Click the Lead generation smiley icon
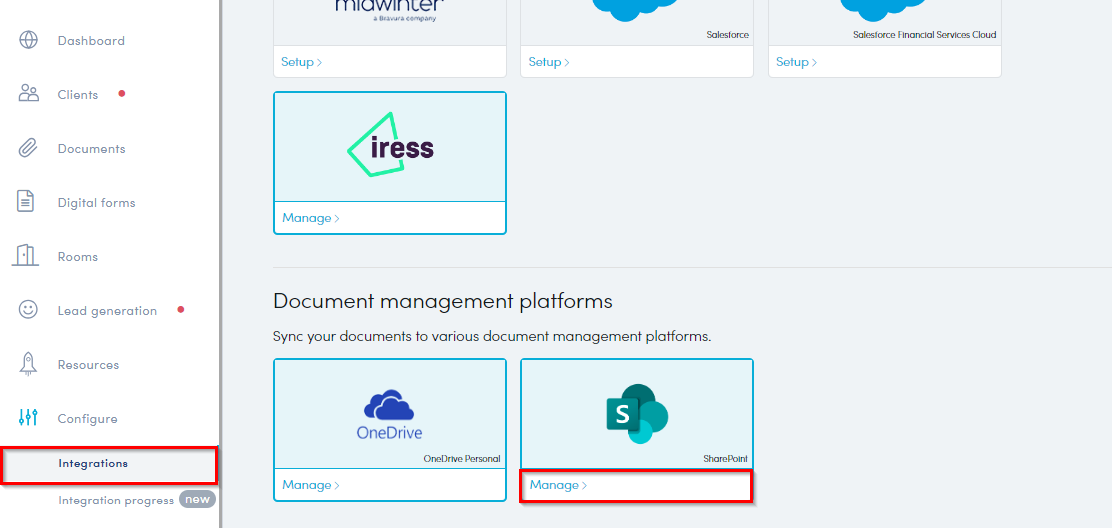The width and height of the screenshot is (1112, 528). pyautogui.click(x=28, y=310)
